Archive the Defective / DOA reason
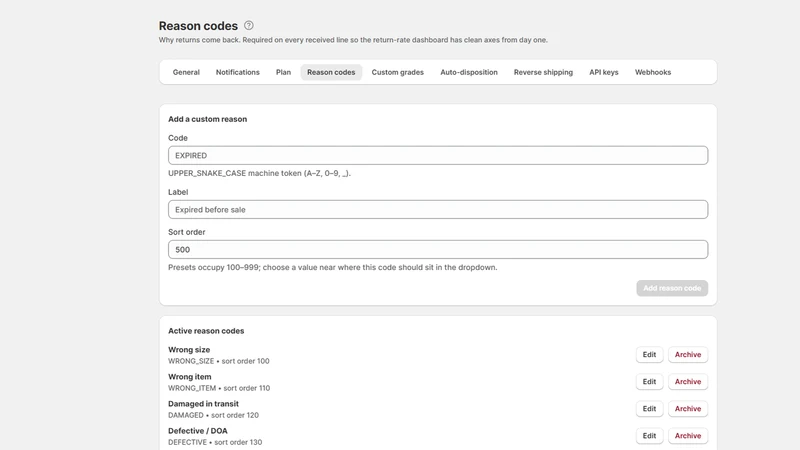 click(688, 435)
